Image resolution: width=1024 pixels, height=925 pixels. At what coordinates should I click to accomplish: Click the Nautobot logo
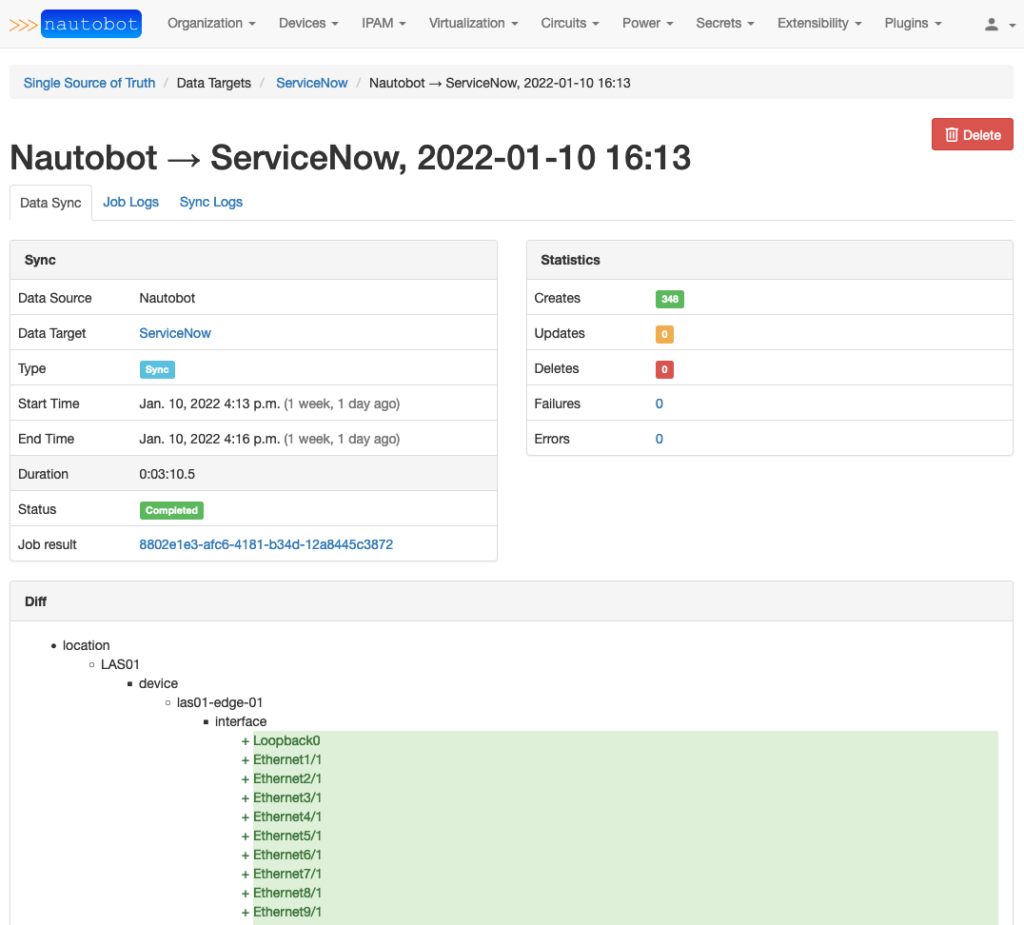click(75, 24)
